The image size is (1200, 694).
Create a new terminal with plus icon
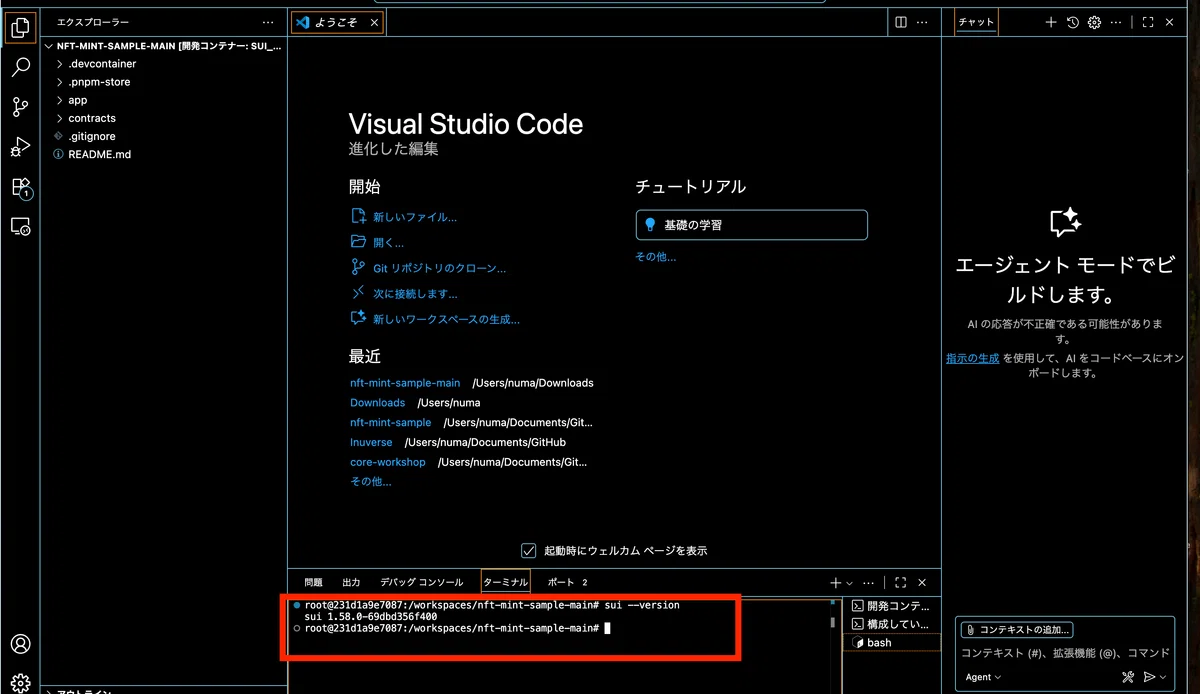tap(836, 582)
